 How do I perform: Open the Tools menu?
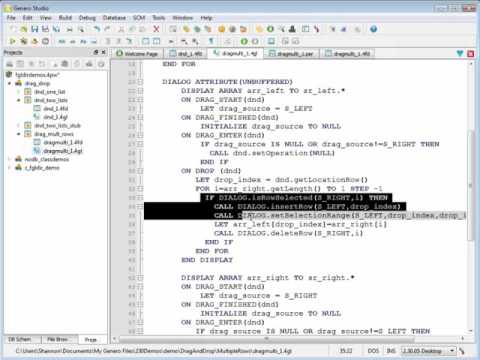(x=159, y=18)
